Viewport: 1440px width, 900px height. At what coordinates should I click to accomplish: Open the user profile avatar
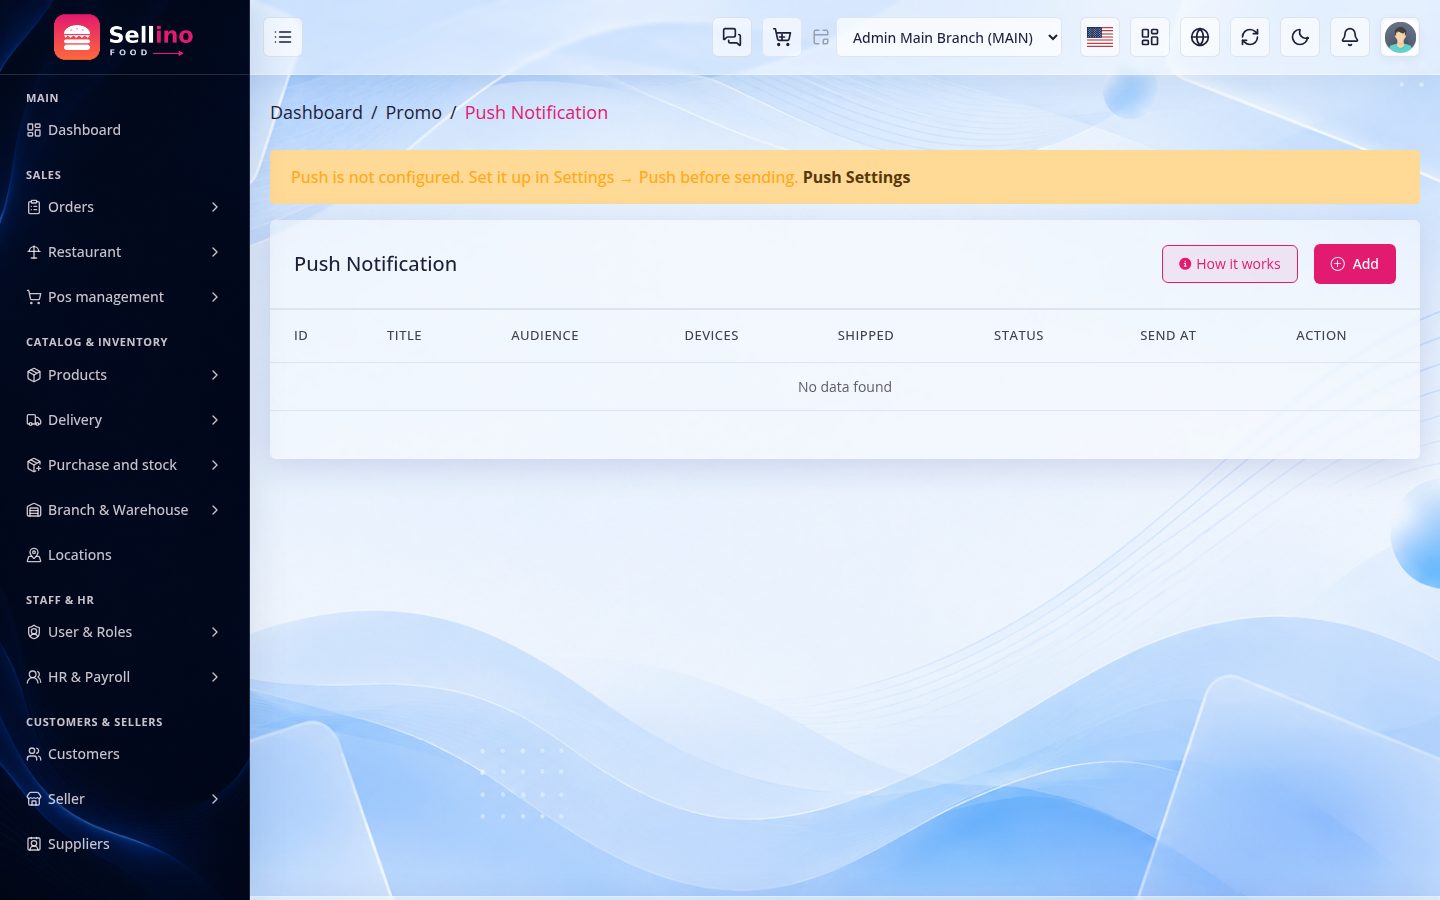pos(1400,37)
